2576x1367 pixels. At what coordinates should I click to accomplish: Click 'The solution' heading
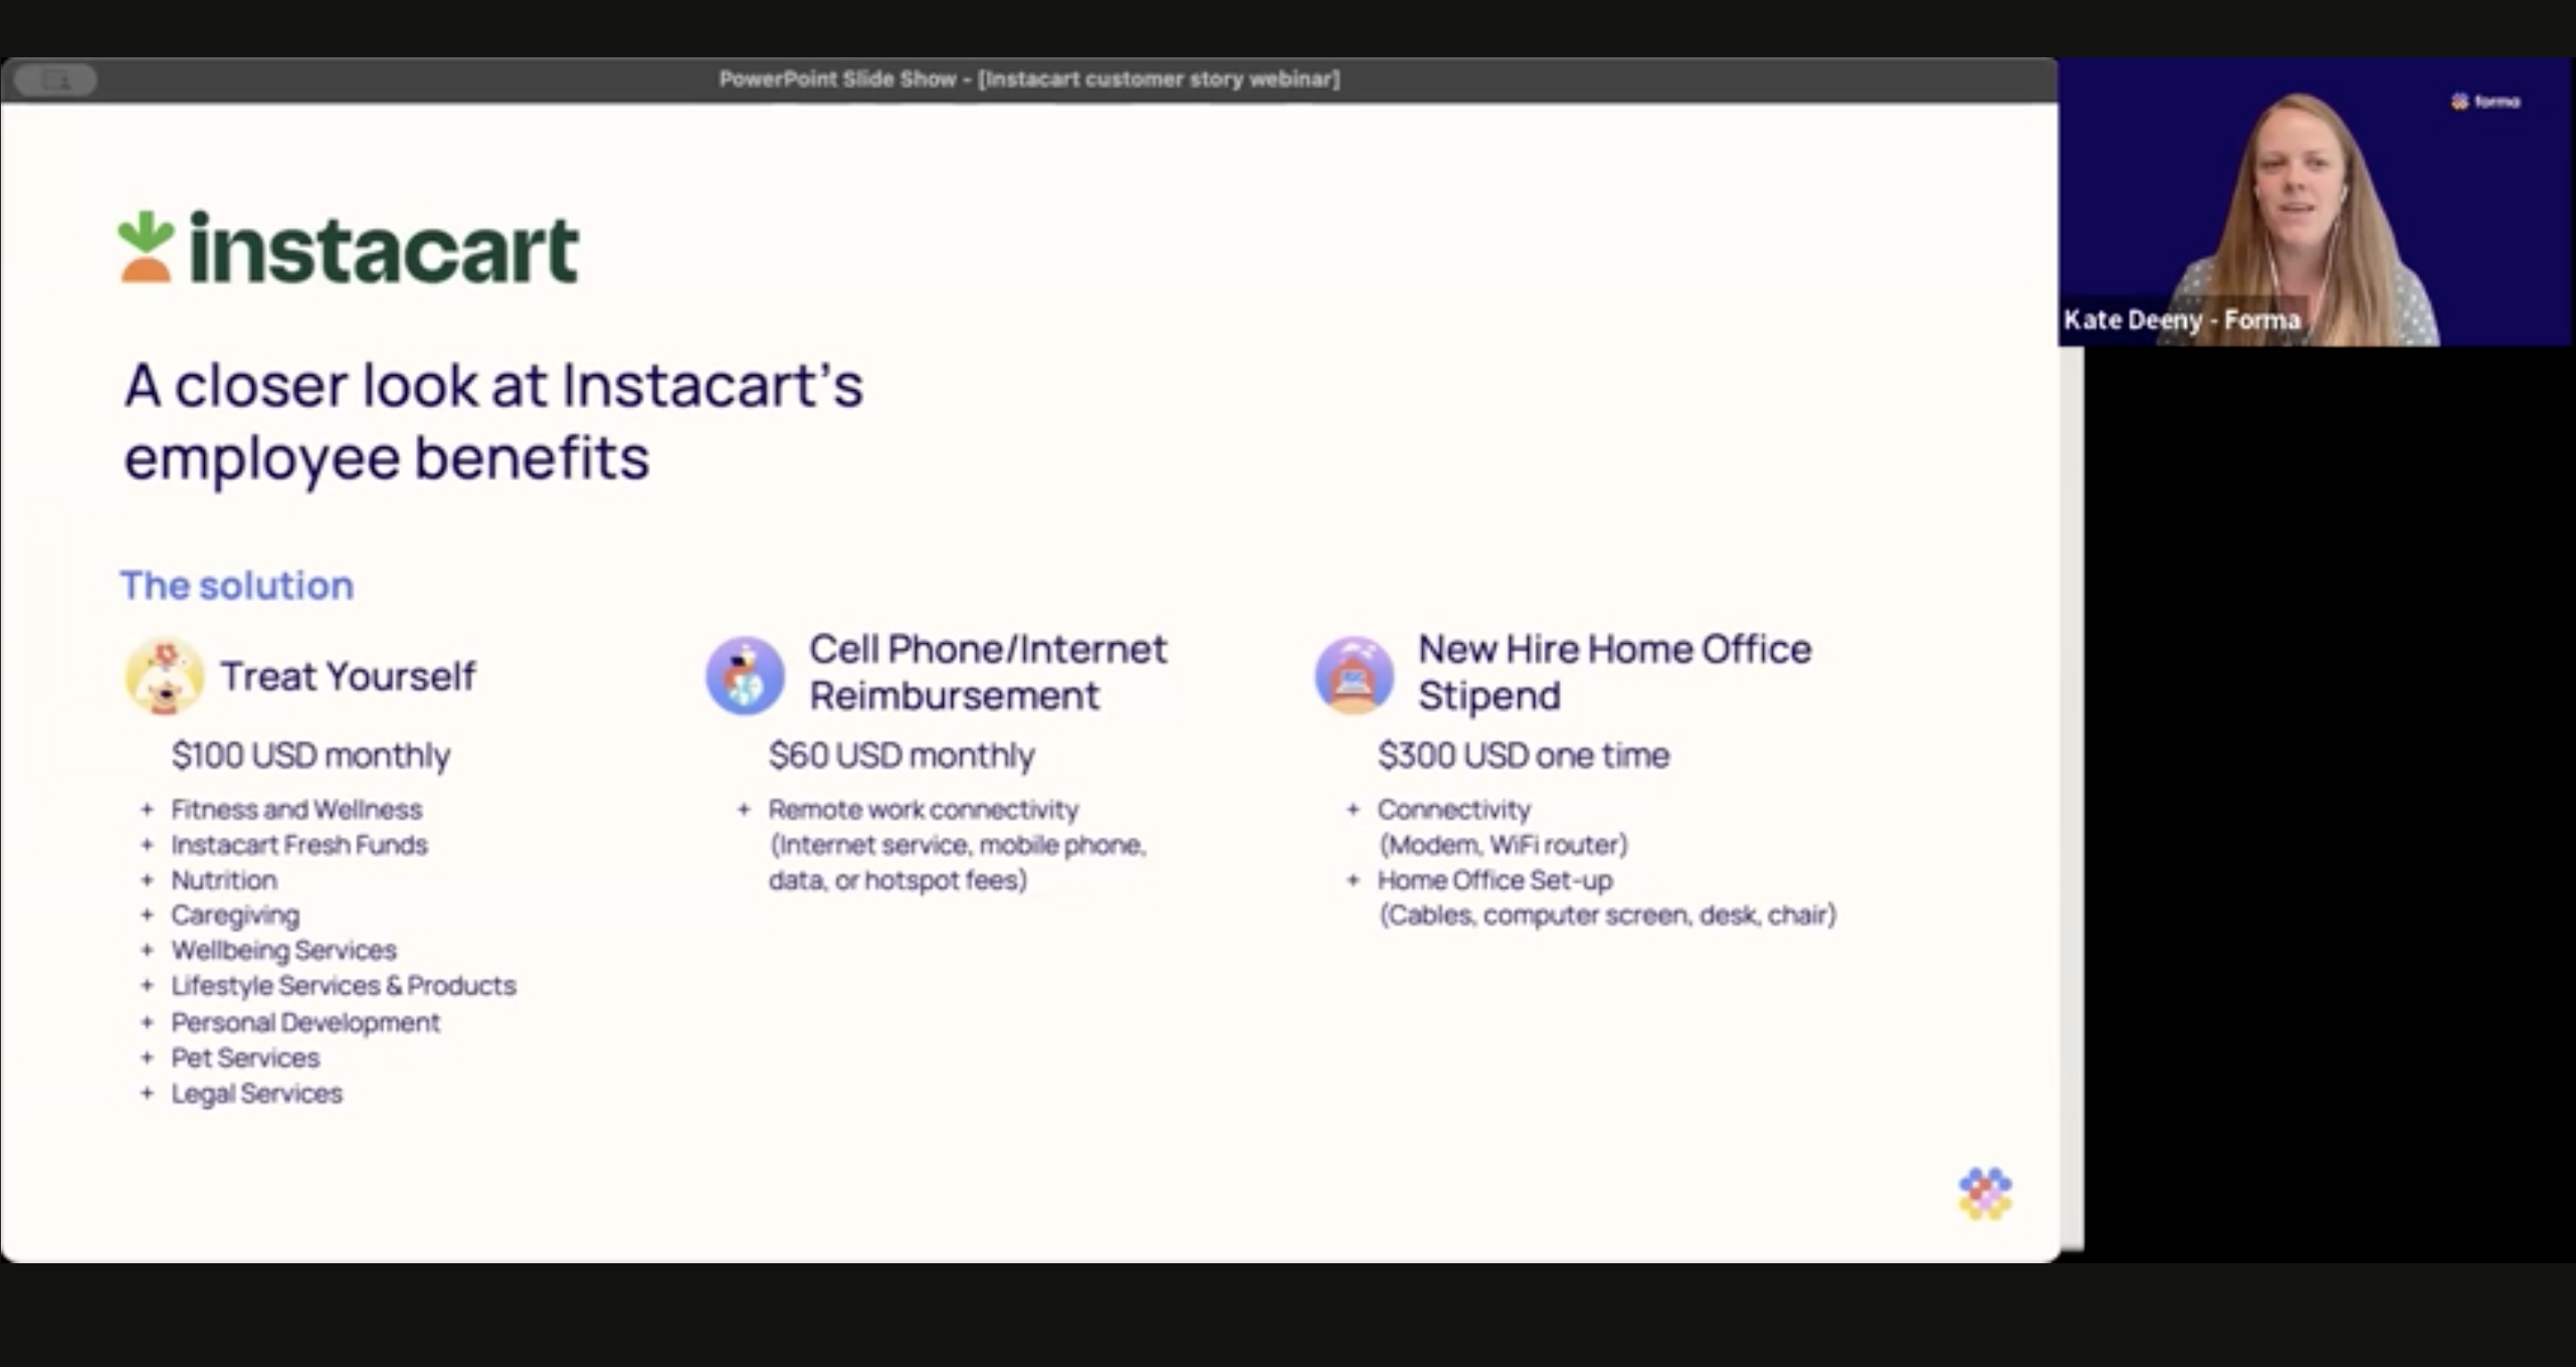tap(237, 585)
